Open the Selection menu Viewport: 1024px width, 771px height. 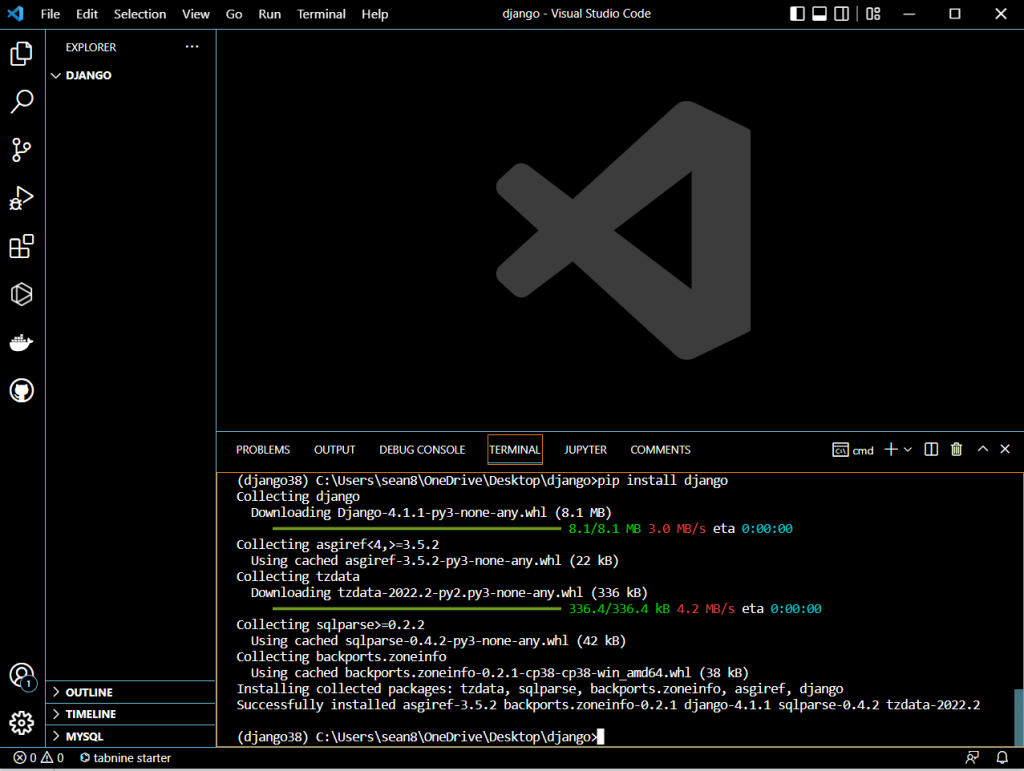140,14
